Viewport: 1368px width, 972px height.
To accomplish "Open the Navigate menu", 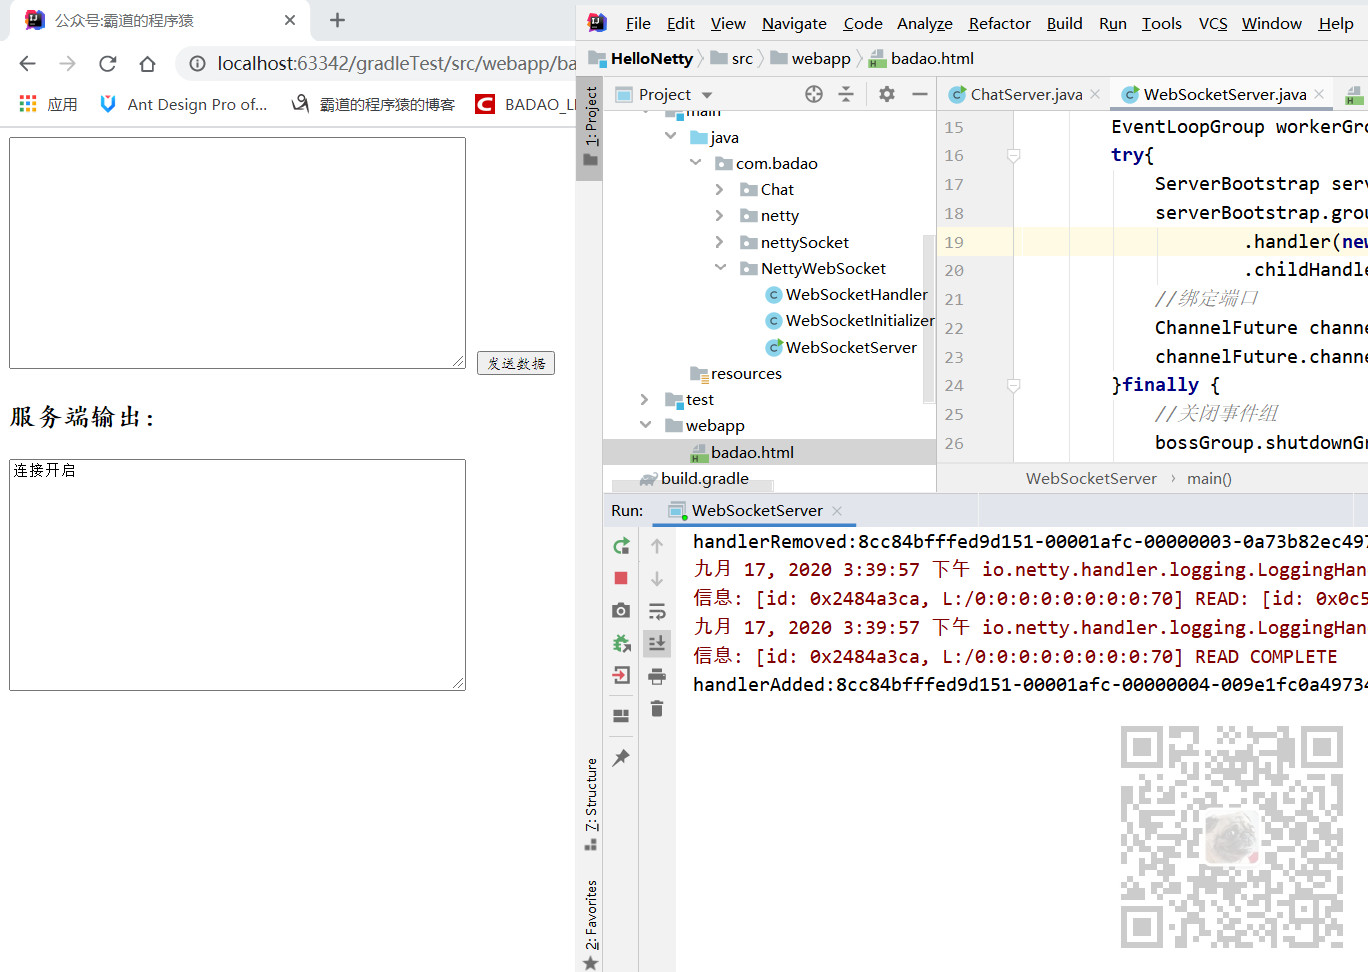I will pos(794,23).
